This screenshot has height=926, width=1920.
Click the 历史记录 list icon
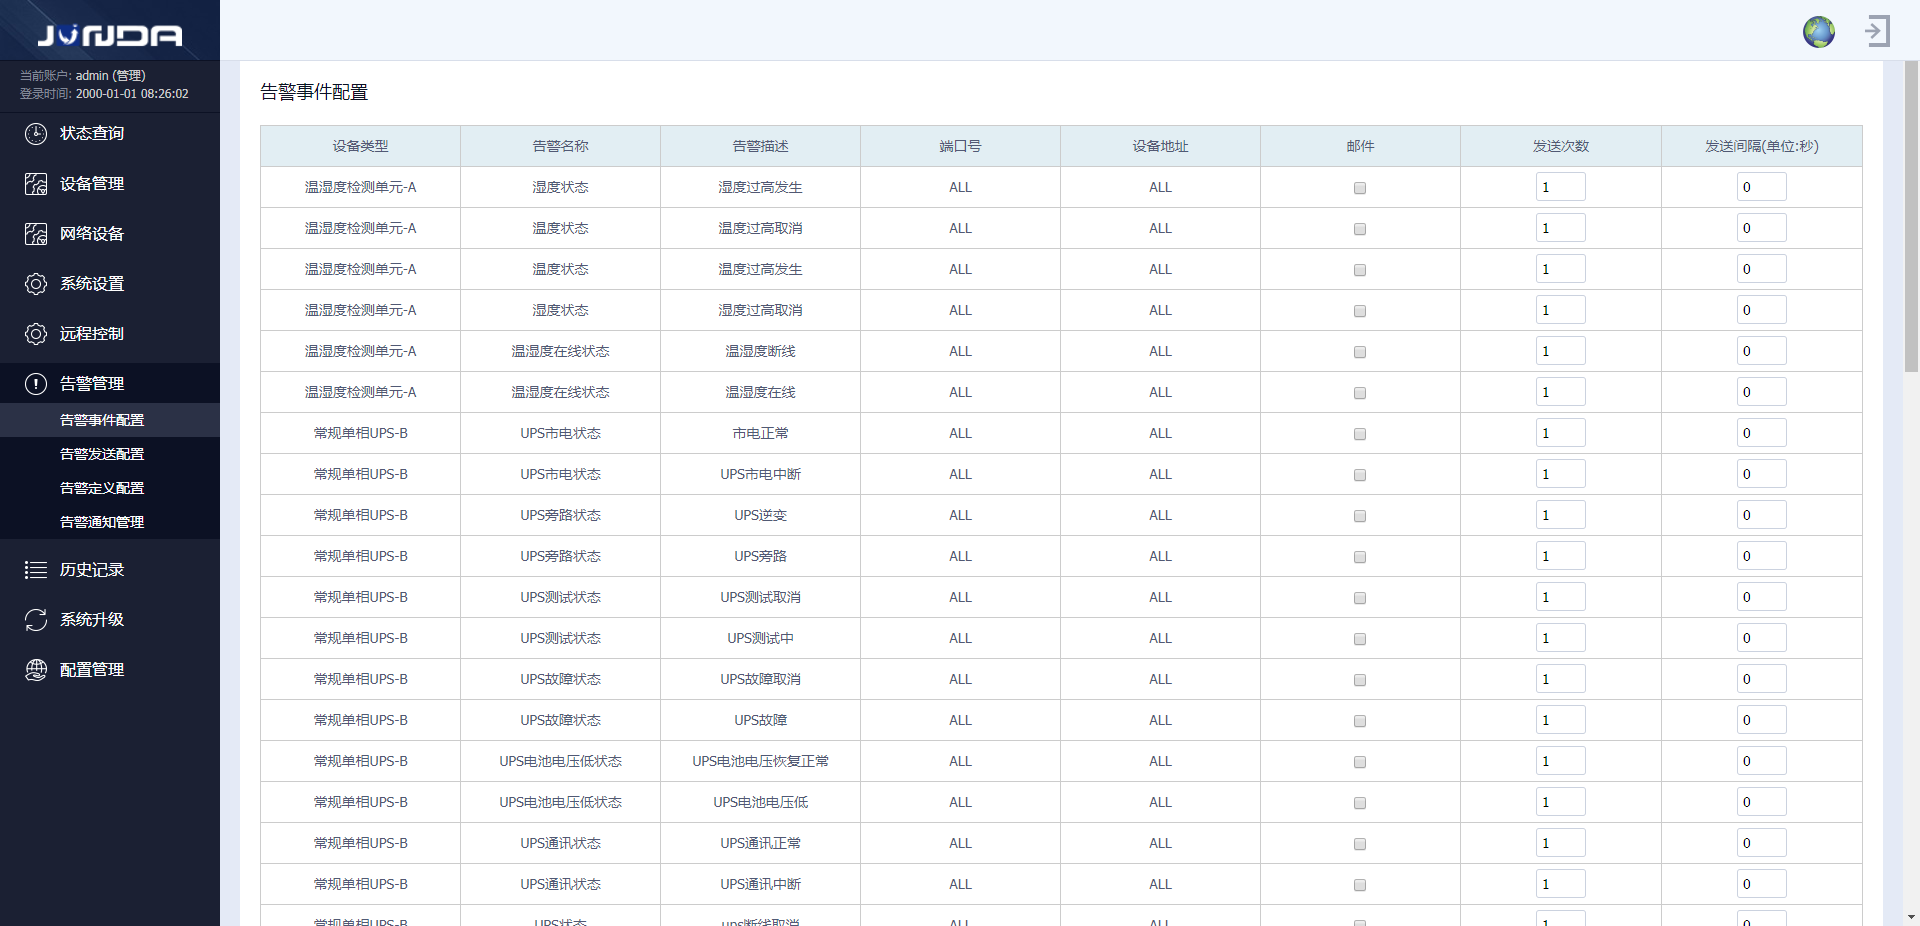[36, 570]
